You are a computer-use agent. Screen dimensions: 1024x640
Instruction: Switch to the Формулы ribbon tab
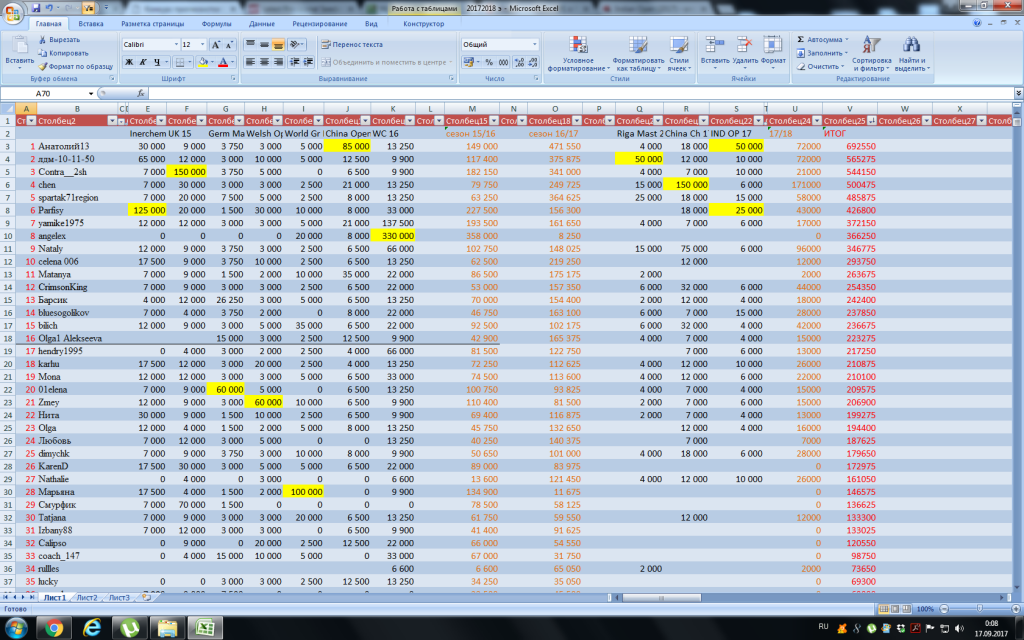pyautogui.click(x=216, y=22)
